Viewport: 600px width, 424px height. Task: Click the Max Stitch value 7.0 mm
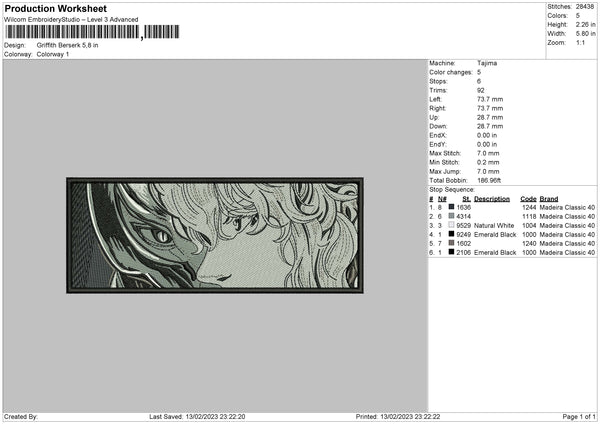pyautogui.click(x=488, y=153)
